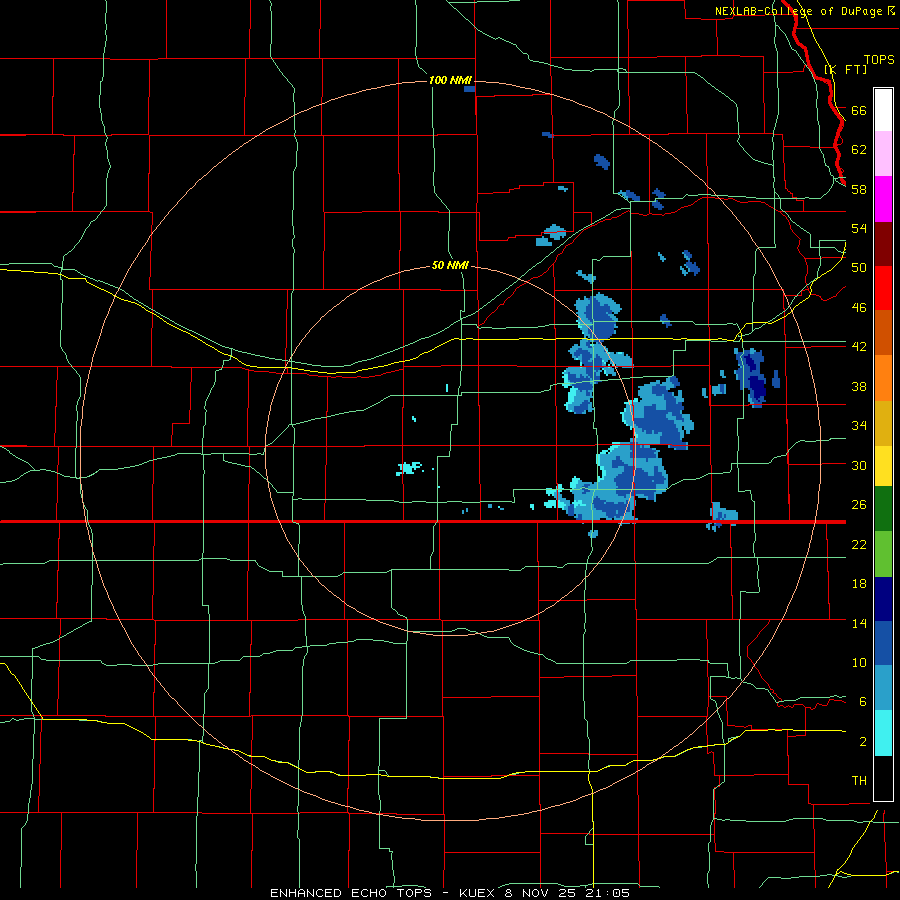Viewport: 900px width, 900px height.
Task: Click the "34" legend value
Action: pyautogui.click(x=859, y=425)
